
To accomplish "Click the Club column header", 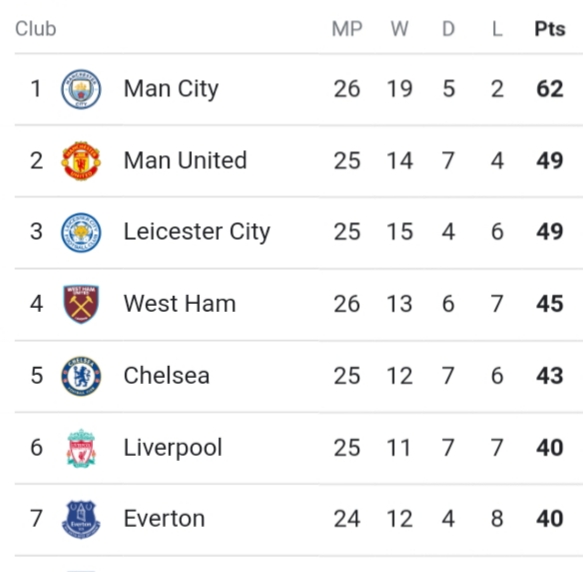I will pyautogui.click(x=36, y=29).
